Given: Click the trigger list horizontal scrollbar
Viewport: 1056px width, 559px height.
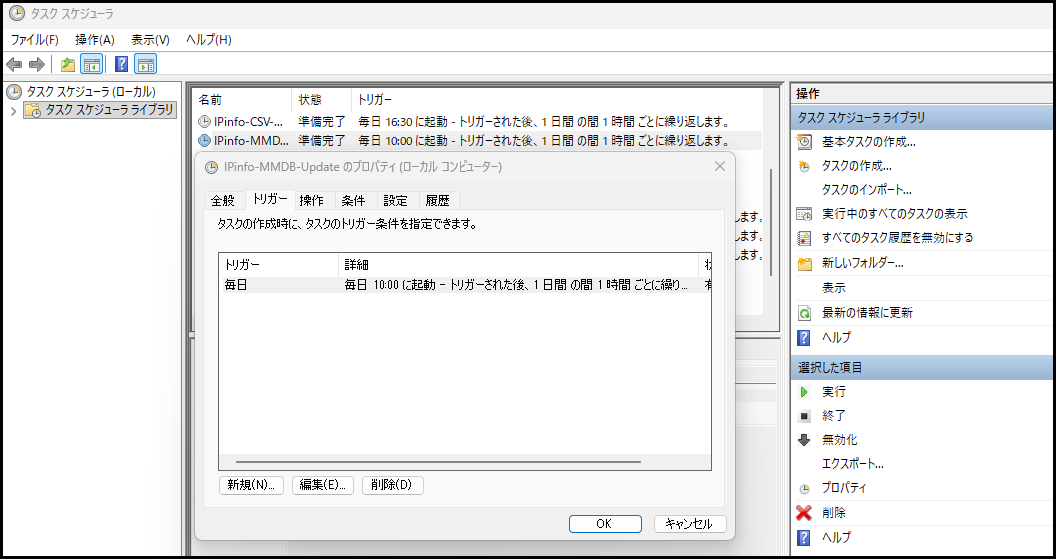Looking at the screenshot, I should coord(438,462).
